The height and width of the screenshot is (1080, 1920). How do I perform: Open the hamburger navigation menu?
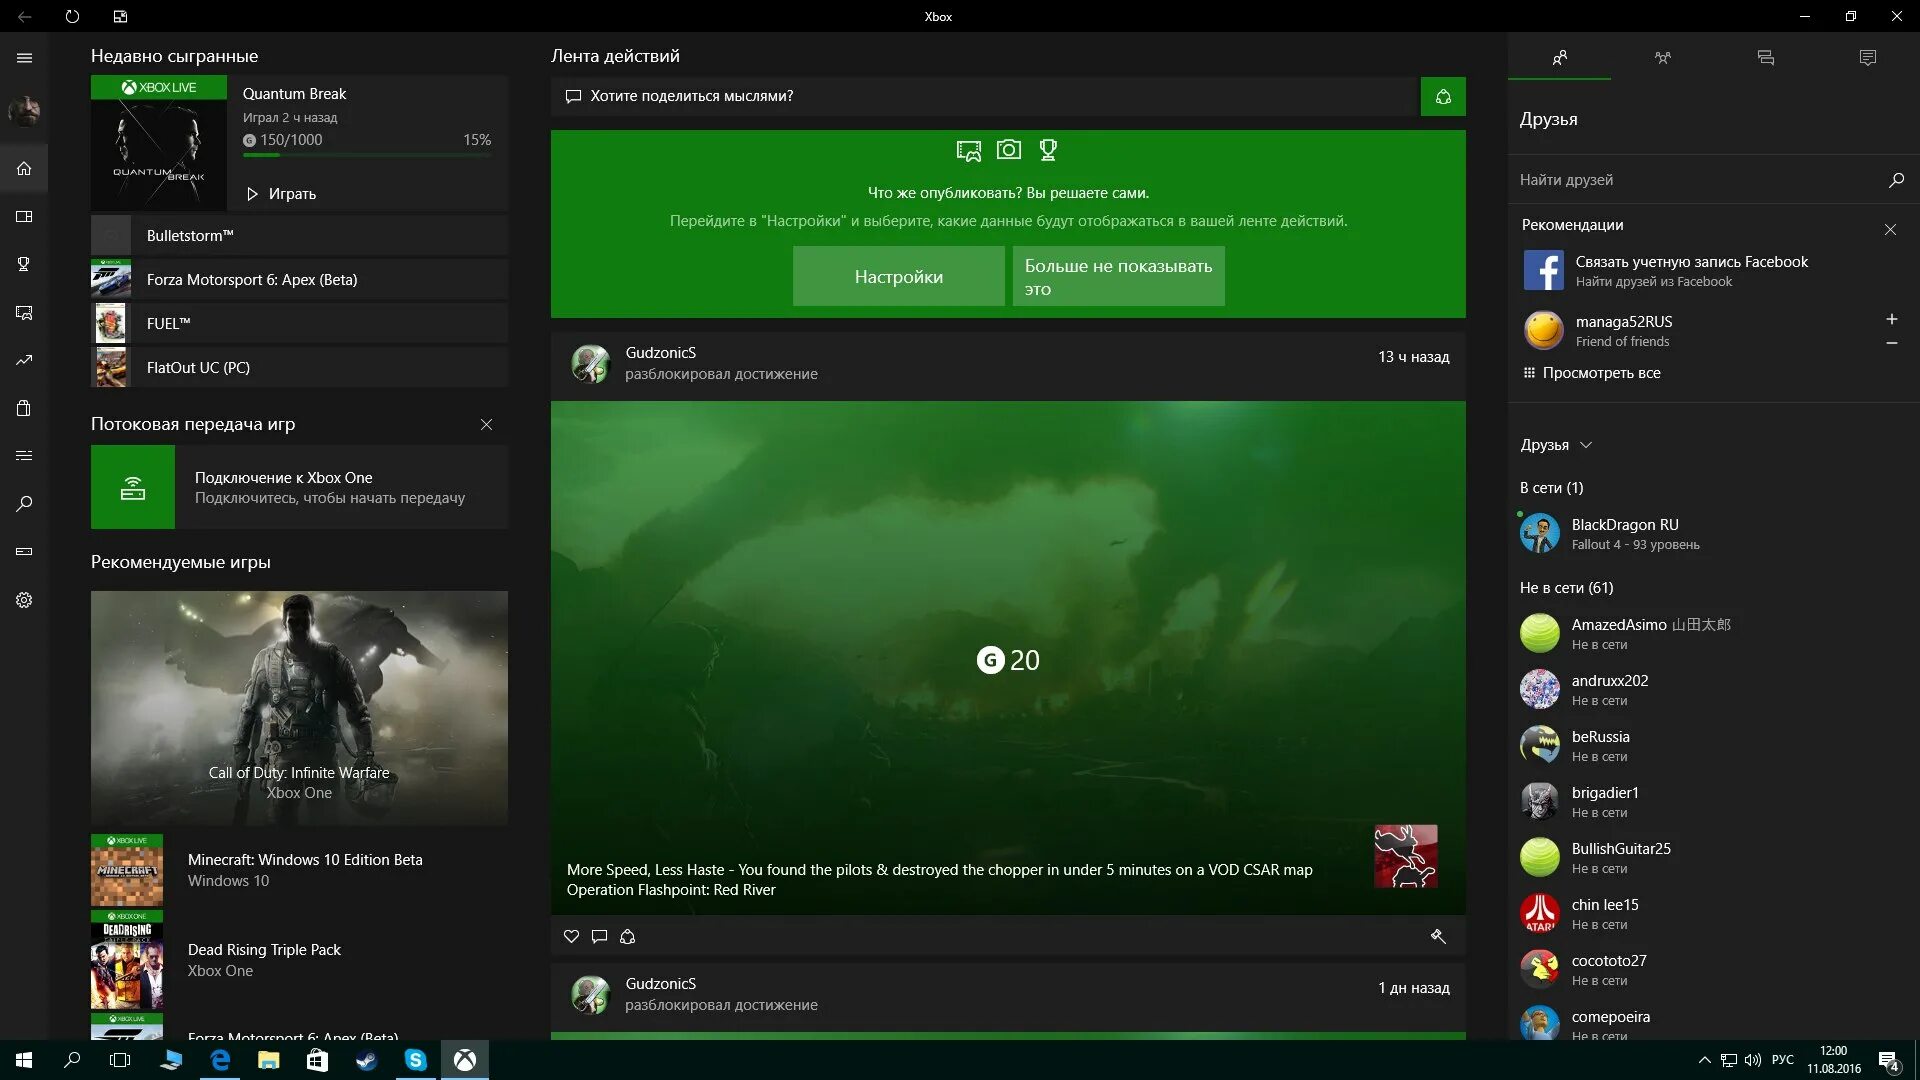pos(24,58)
